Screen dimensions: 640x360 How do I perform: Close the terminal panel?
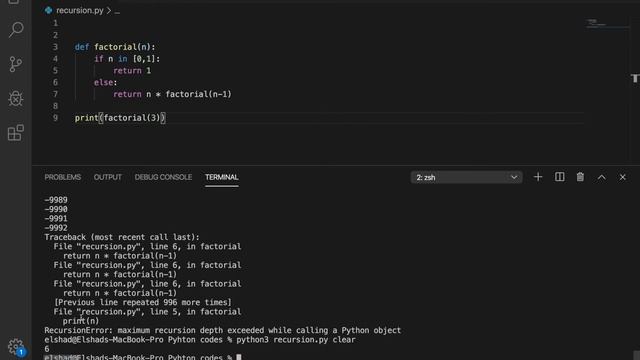(x=622, y=177)
